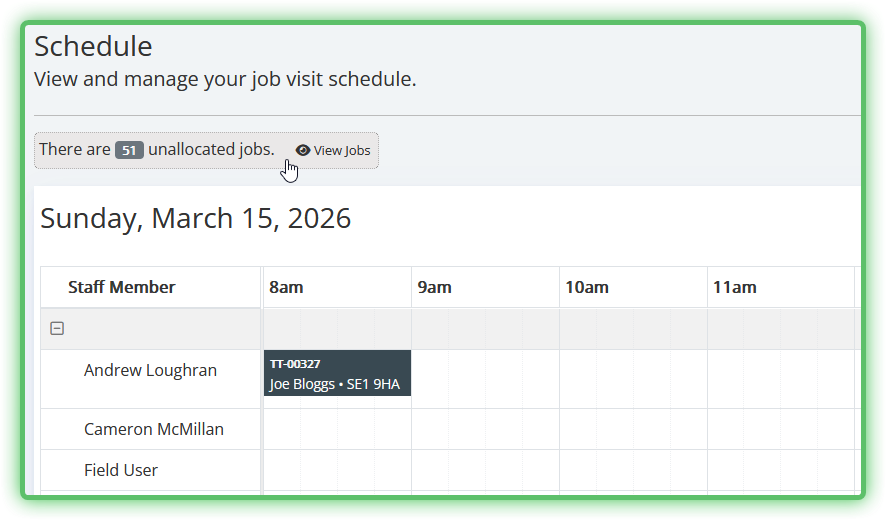Viewport: 886px width, 520px height.
Task: Click the Staff Member column header
Action: click(x=121, y=287)
